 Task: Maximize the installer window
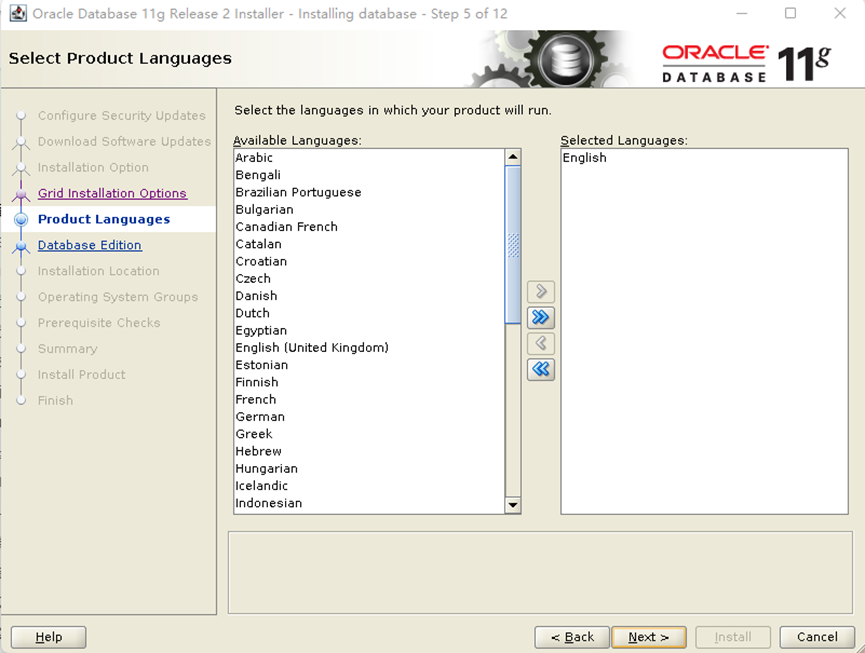(x=790, y=13)
